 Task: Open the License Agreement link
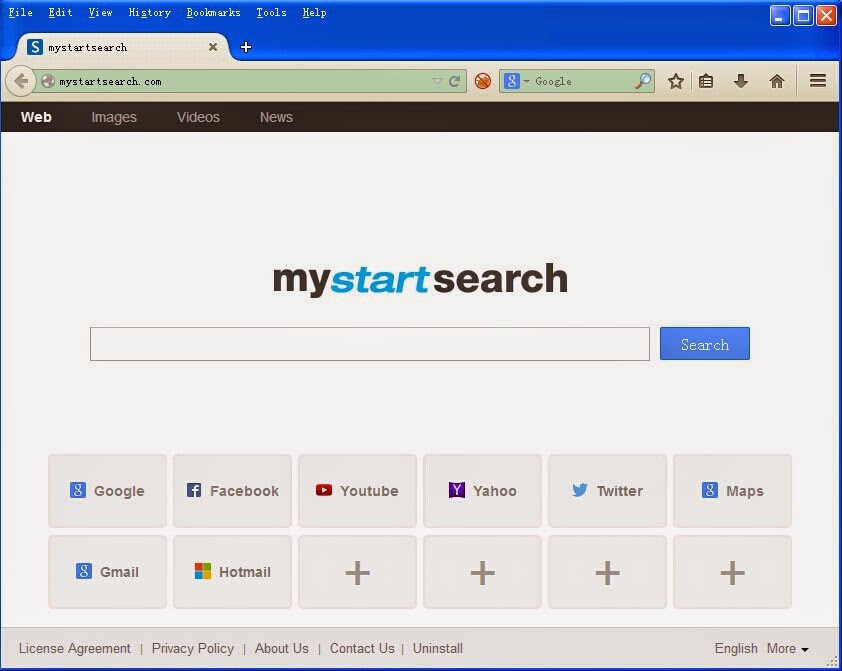pyautogui.click(x=75, y=648)
